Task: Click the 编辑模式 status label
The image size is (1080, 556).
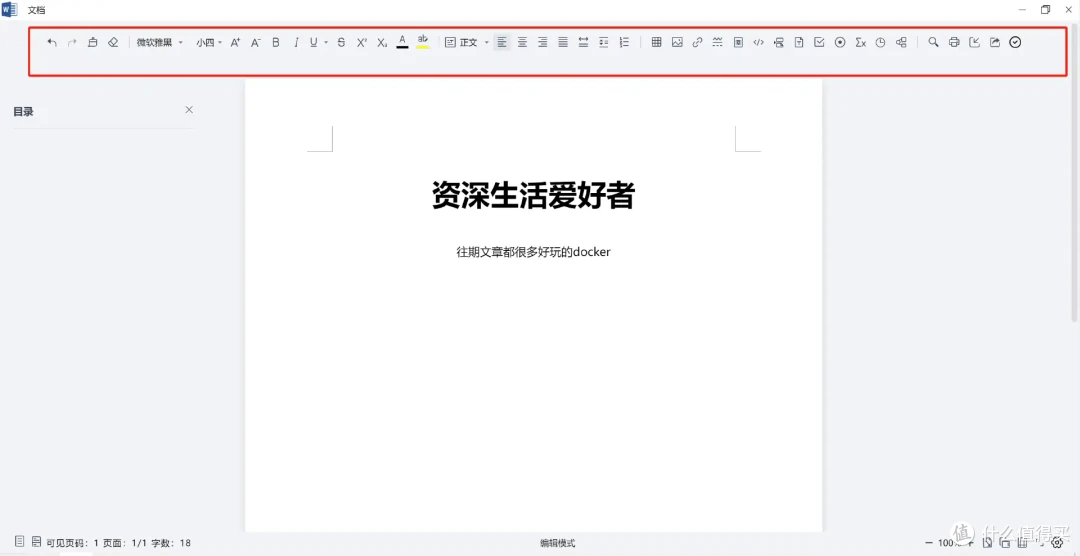Action: point(557,543)
